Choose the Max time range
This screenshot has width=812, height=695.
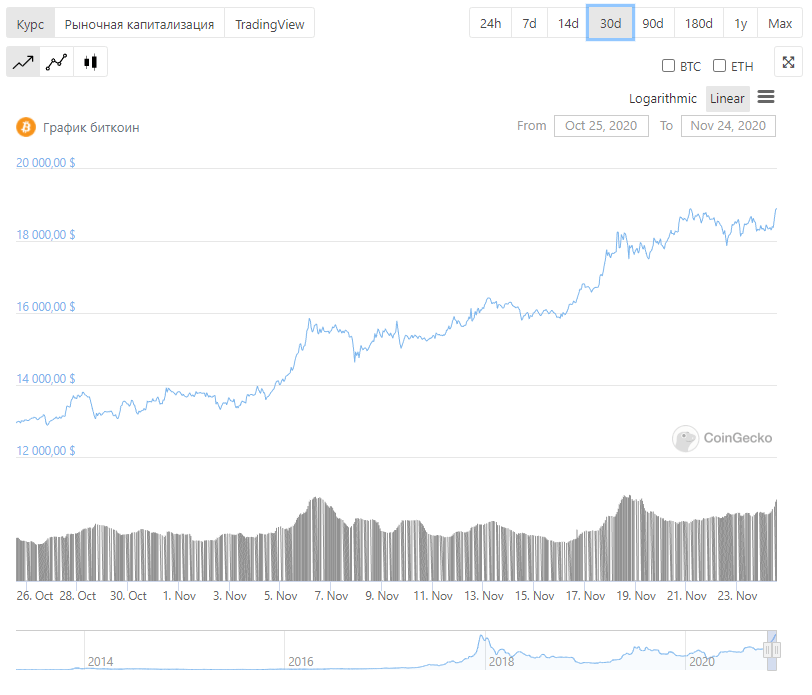pyautogui.click(x=780, y=23)
